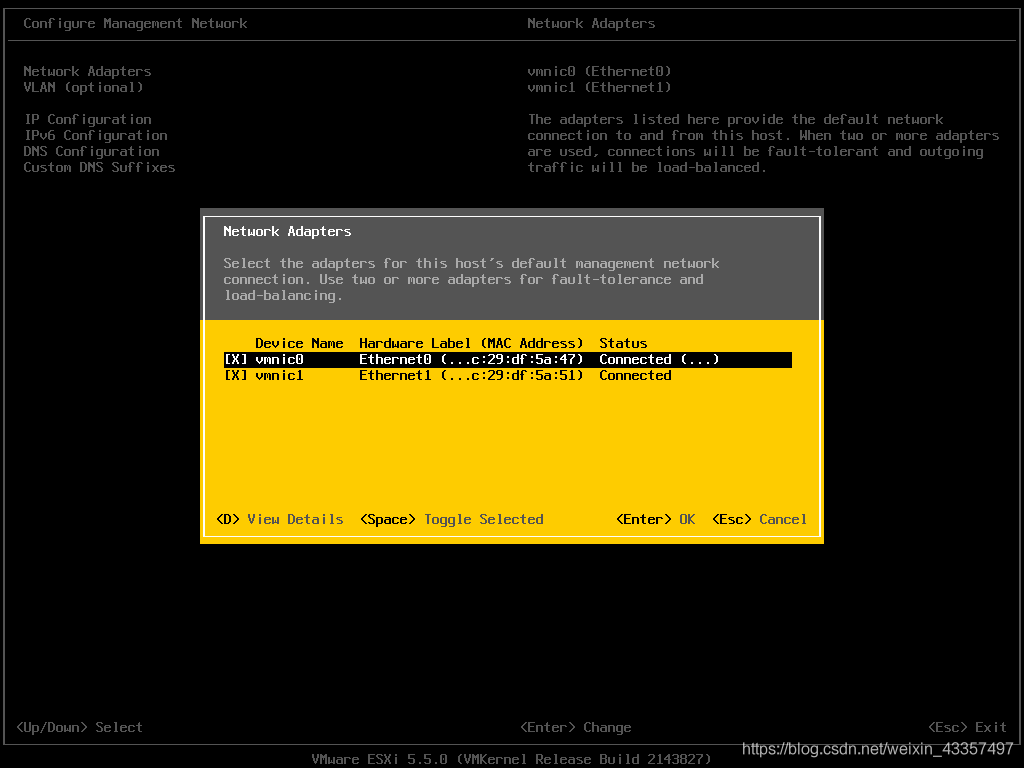Click <Up/Down> Select hint at bottom
The image size is (1024, 768).
pos(80,727)
